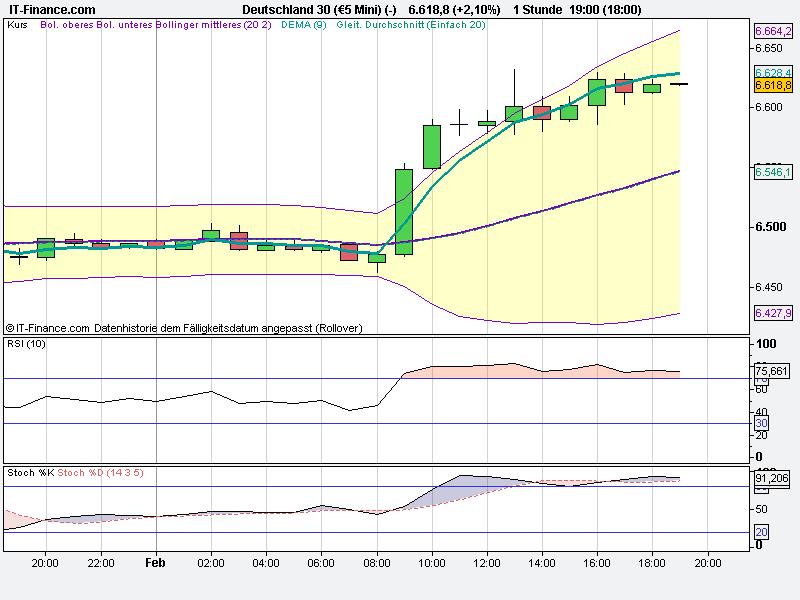This screenshot has height=600, width=800.
Task: Click the highlighted 6.618,8 price tag
Action: [x=771, y=87]
